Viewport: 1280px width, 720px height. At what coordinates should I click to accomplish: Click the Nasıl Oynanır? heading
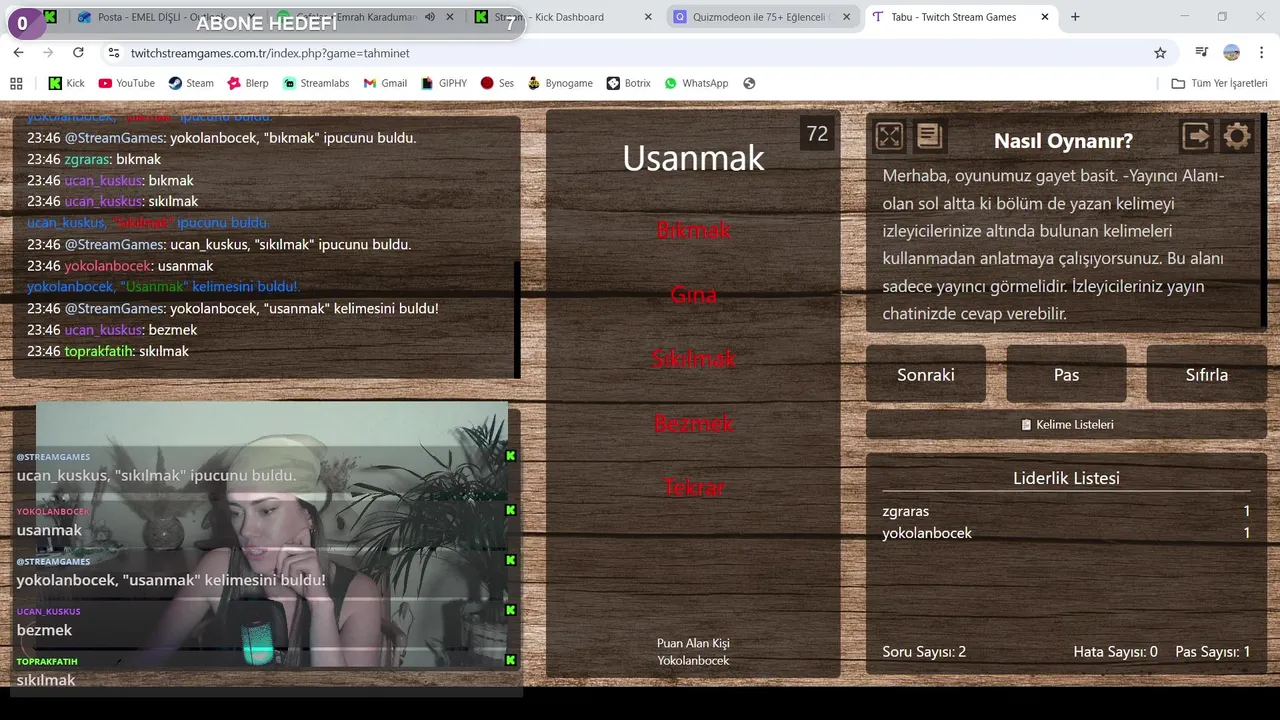tap(1063, 141)
